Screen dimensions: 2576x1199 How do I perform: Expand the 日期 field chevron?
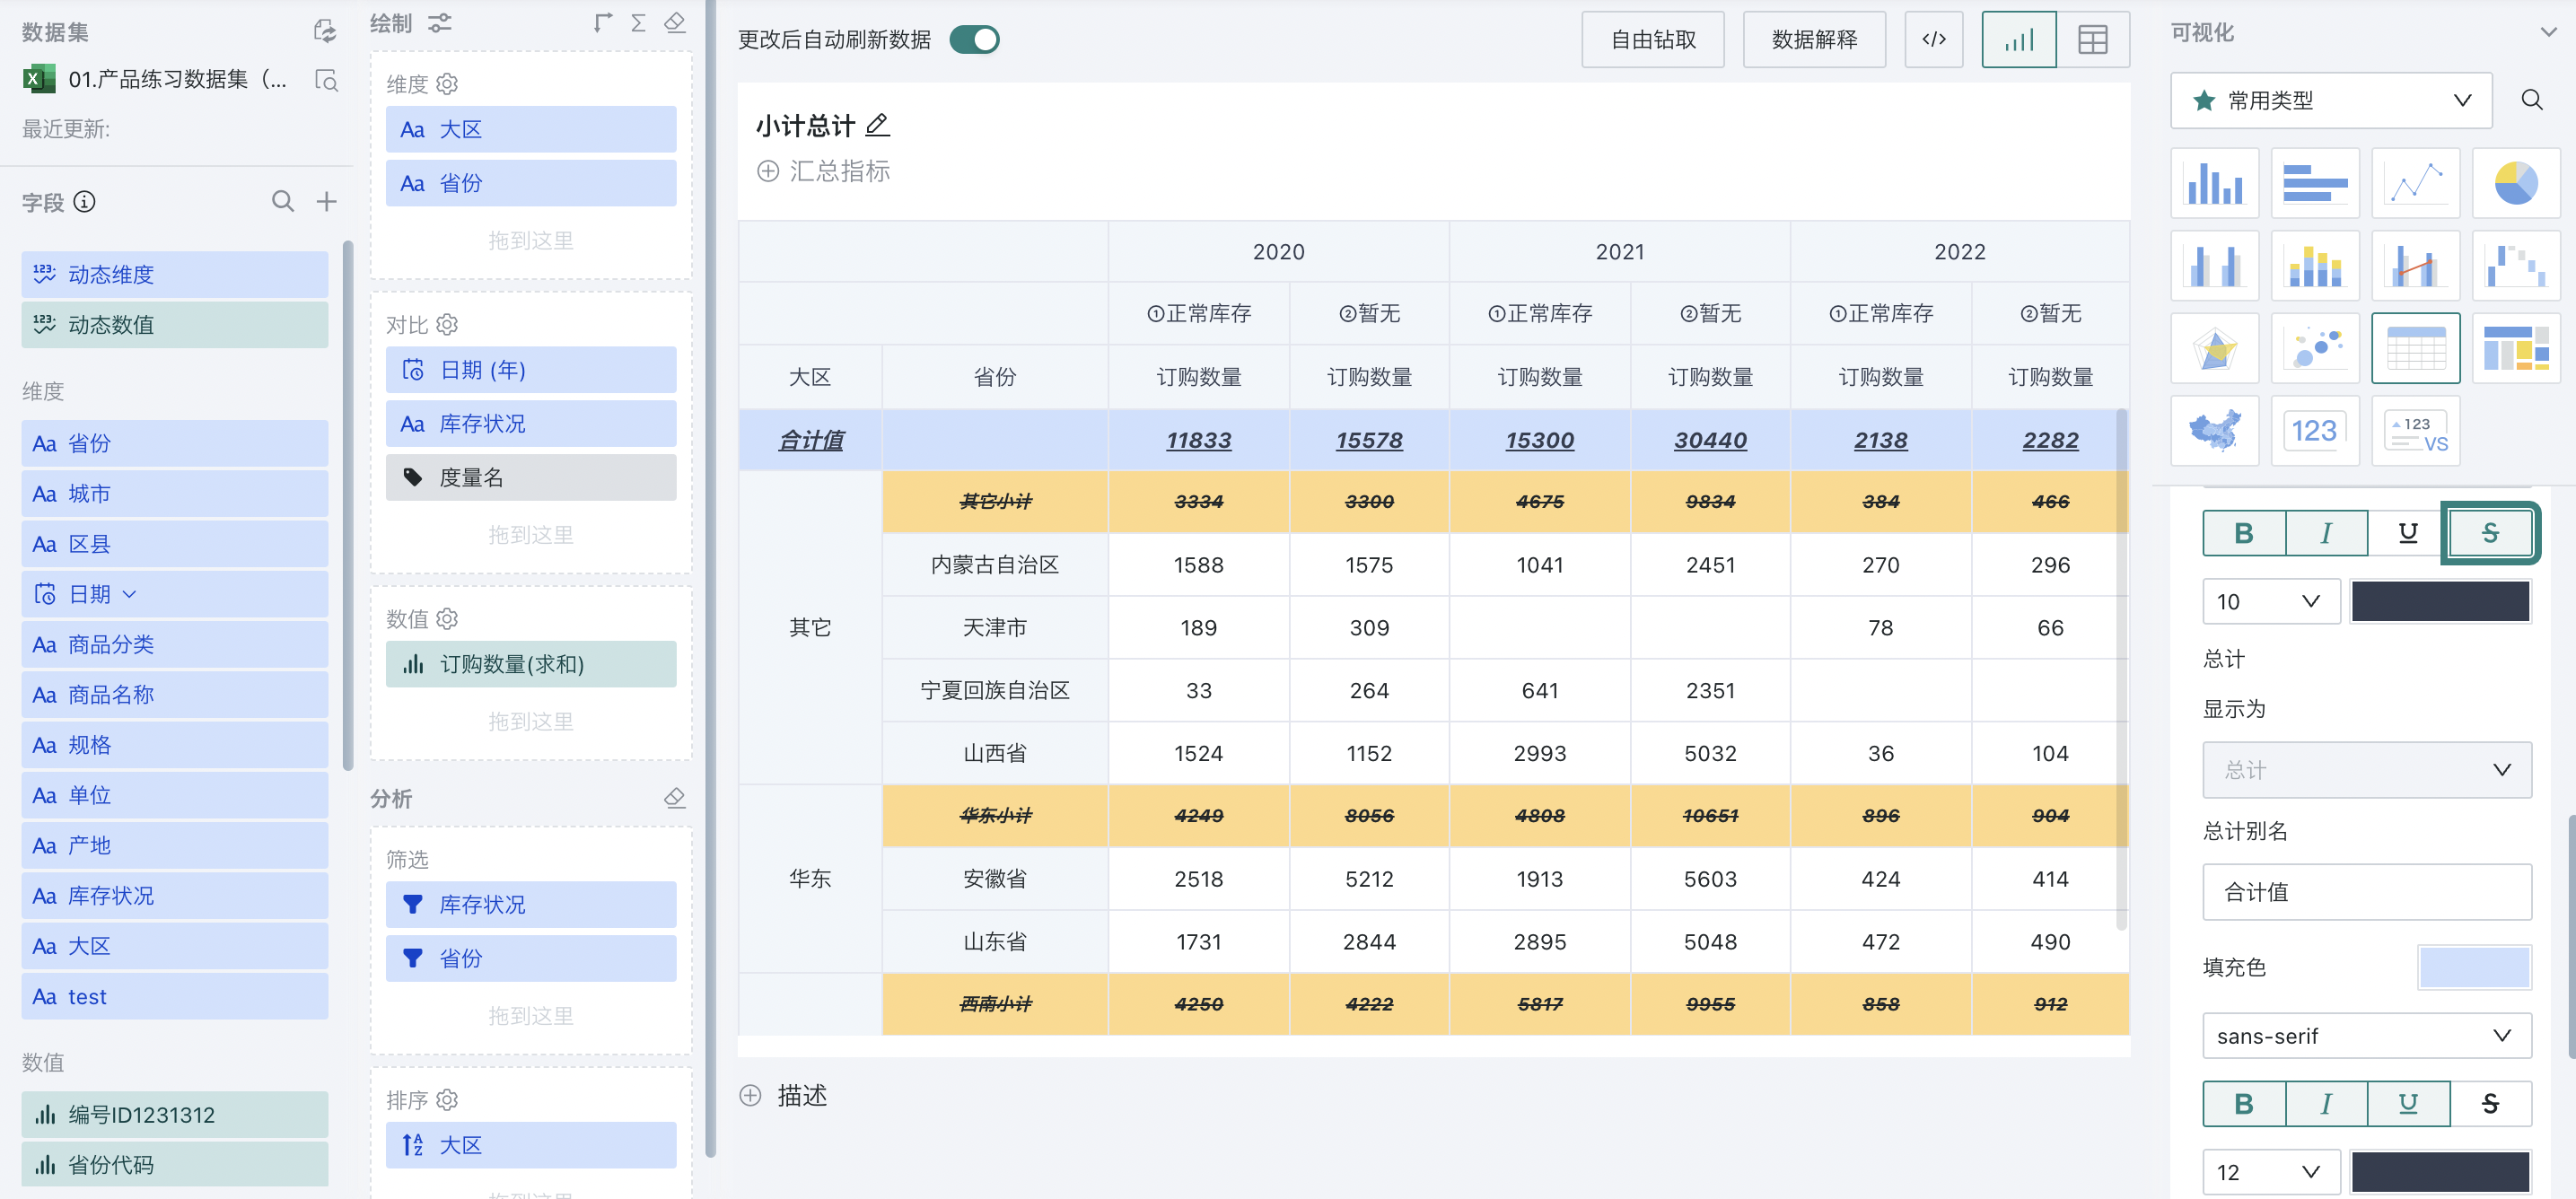[129, 594]
